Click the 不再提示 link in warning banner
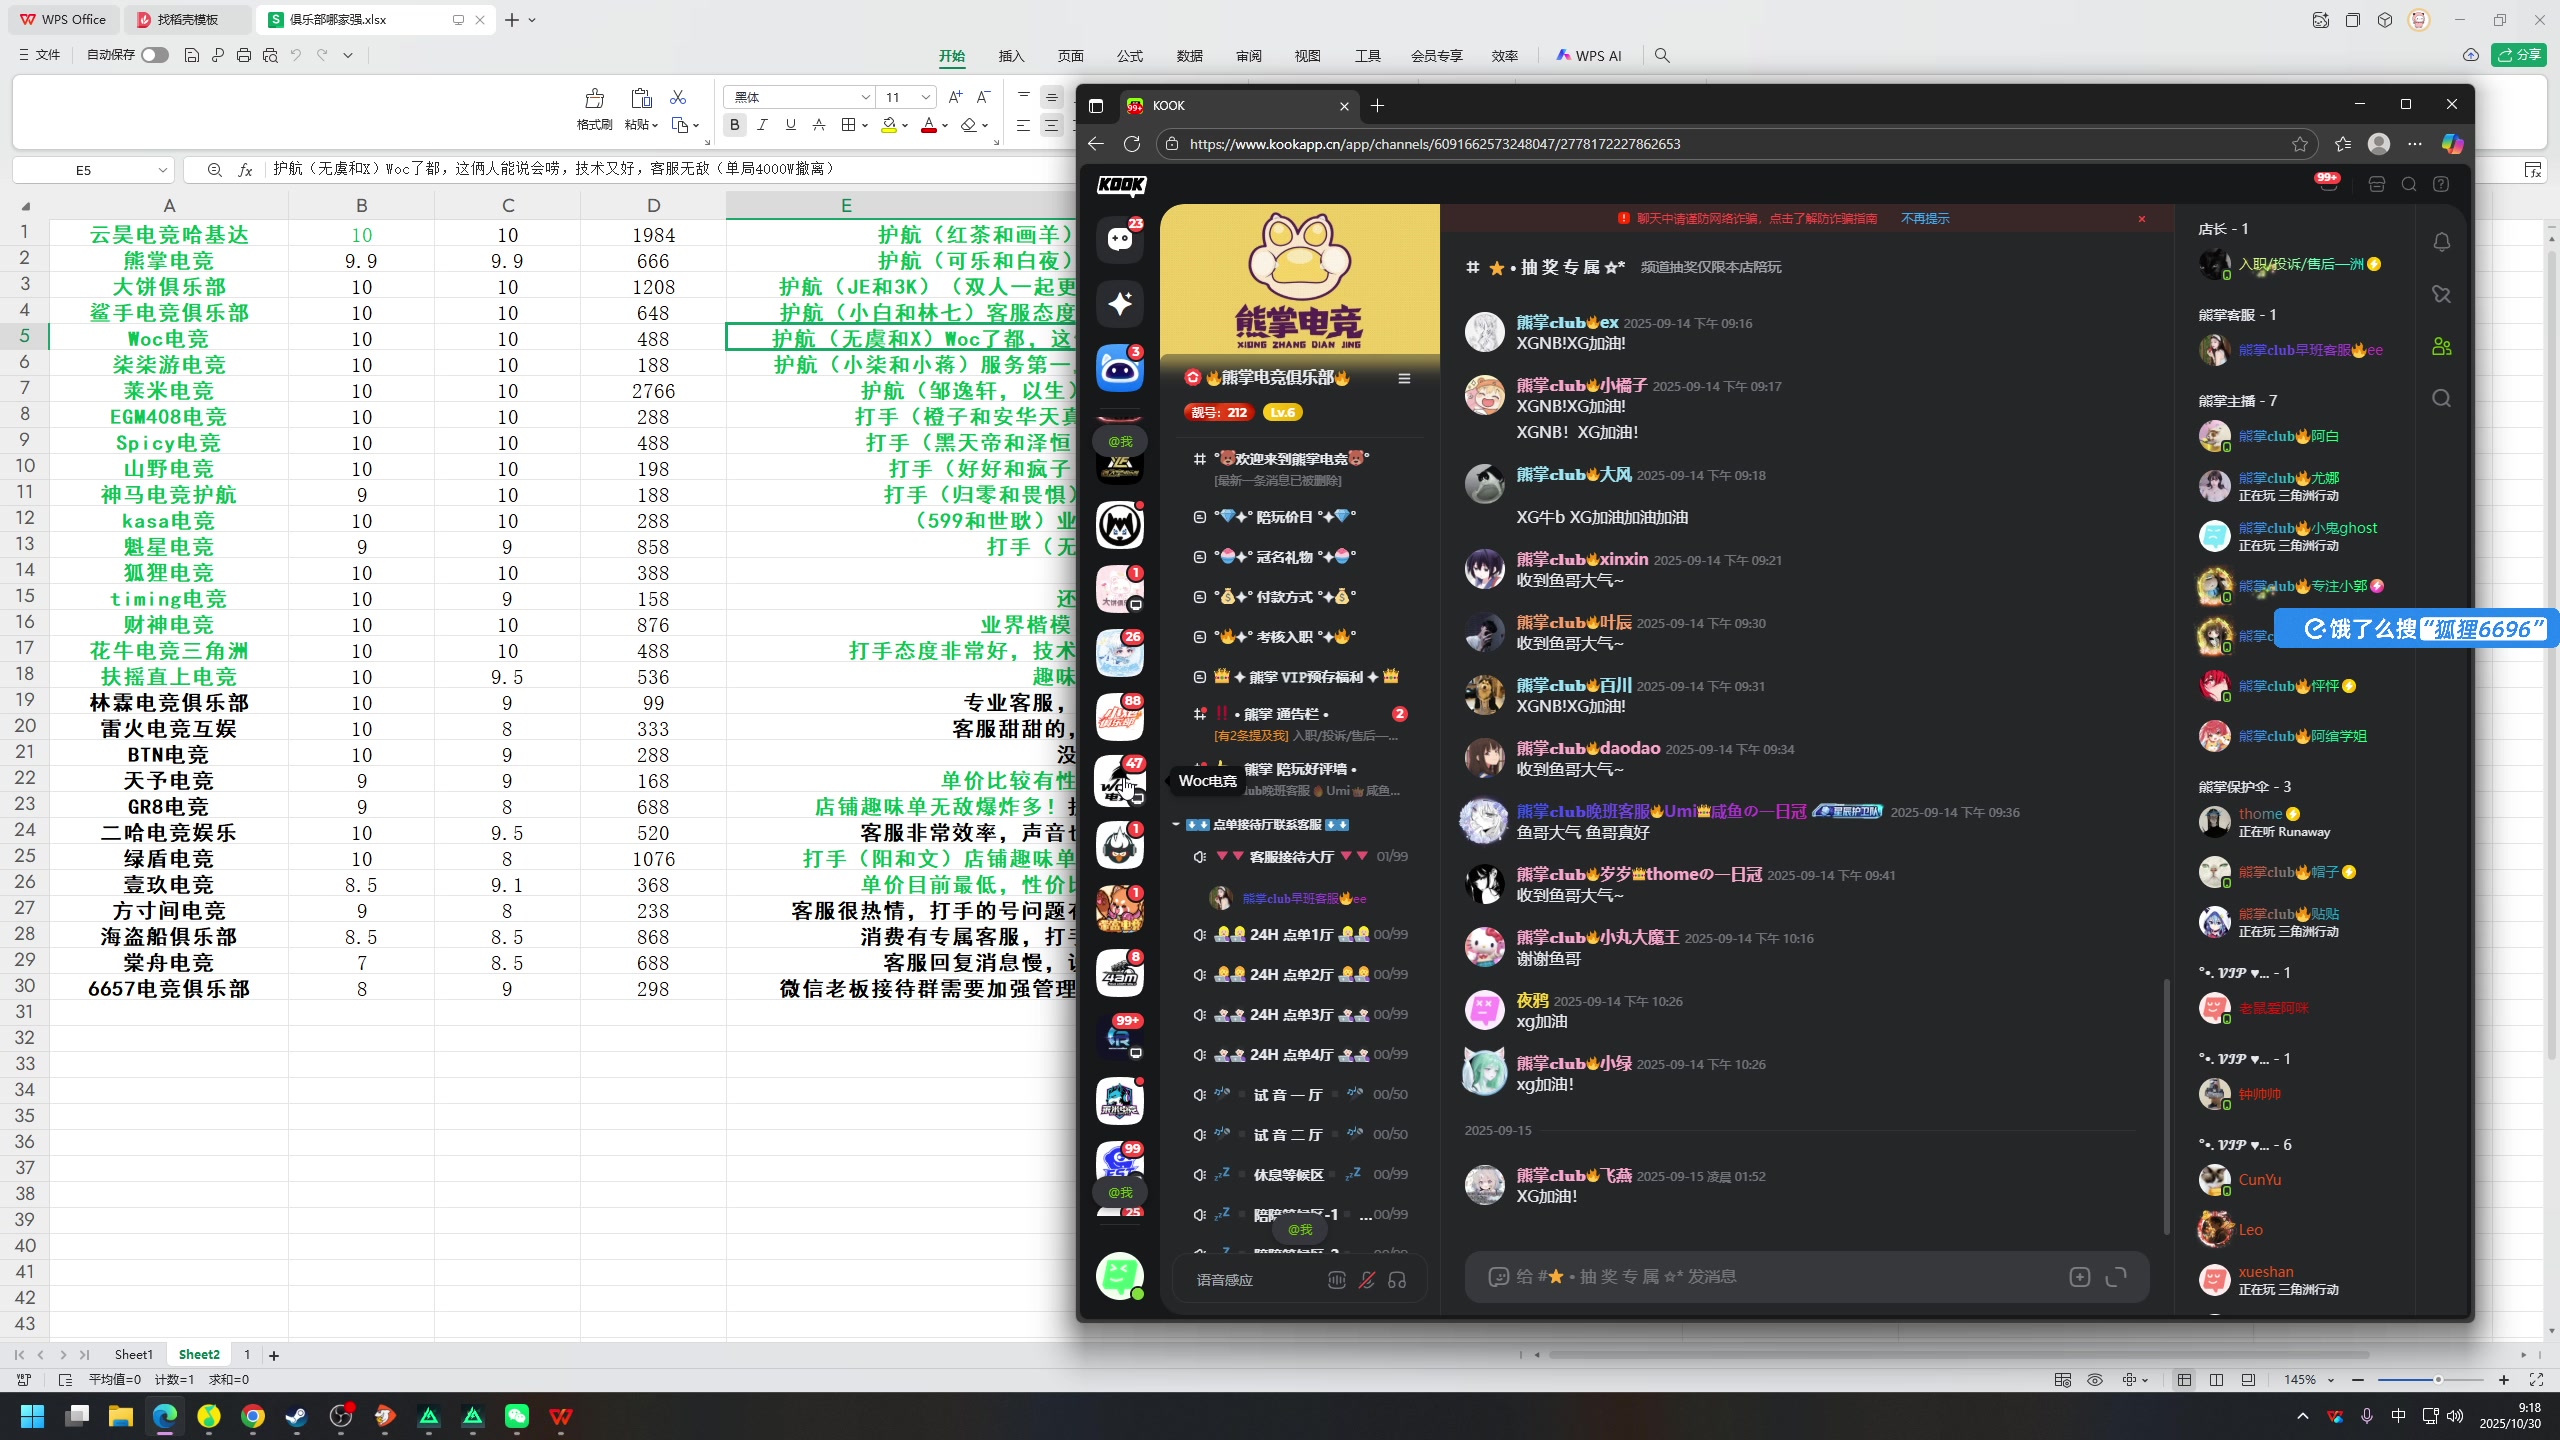 point(1924,218)
